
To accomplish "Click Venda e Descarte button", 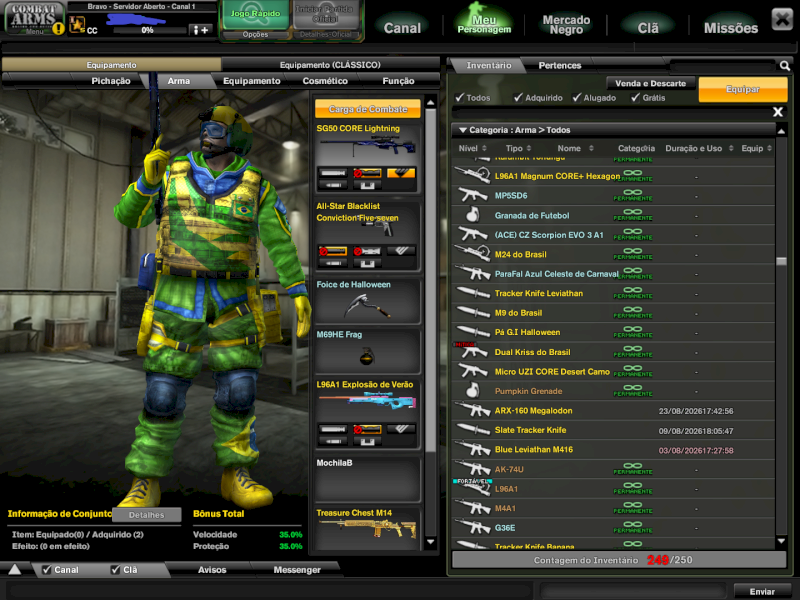I will (651, 83).
